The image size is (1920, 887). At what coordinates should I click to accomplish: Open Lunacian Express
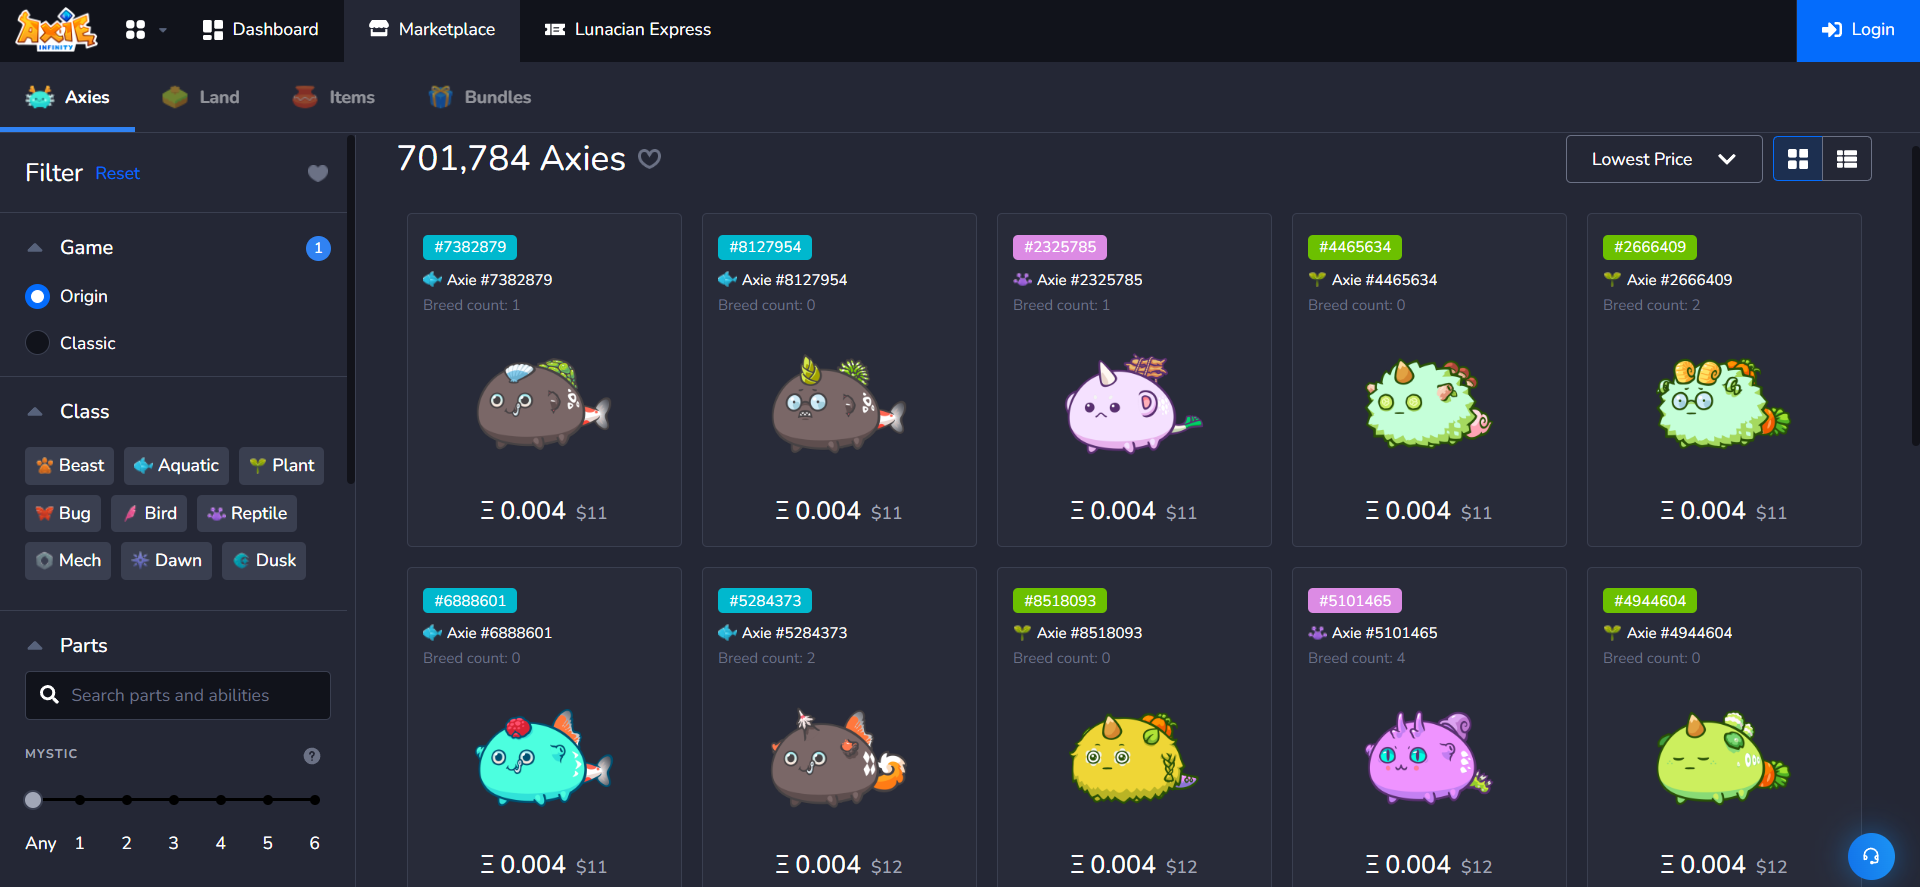click(x=628, y=30)
